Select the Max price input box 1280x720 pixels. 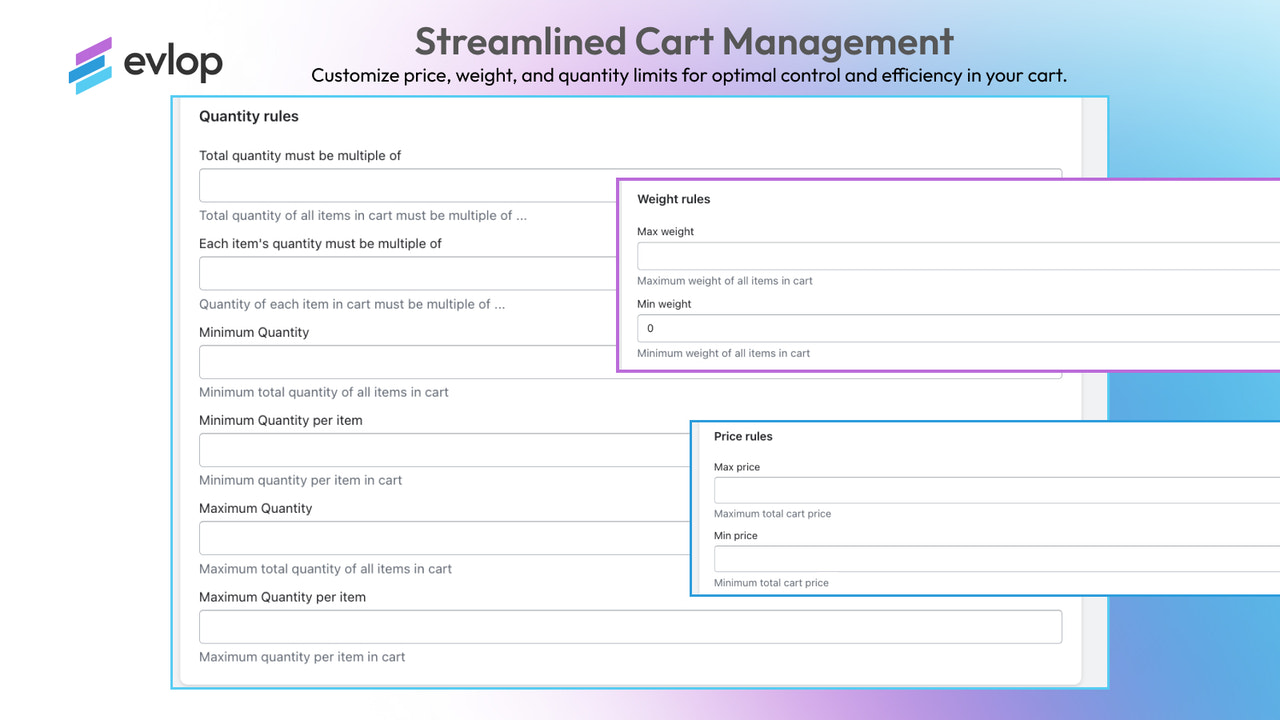coord(990,490)
